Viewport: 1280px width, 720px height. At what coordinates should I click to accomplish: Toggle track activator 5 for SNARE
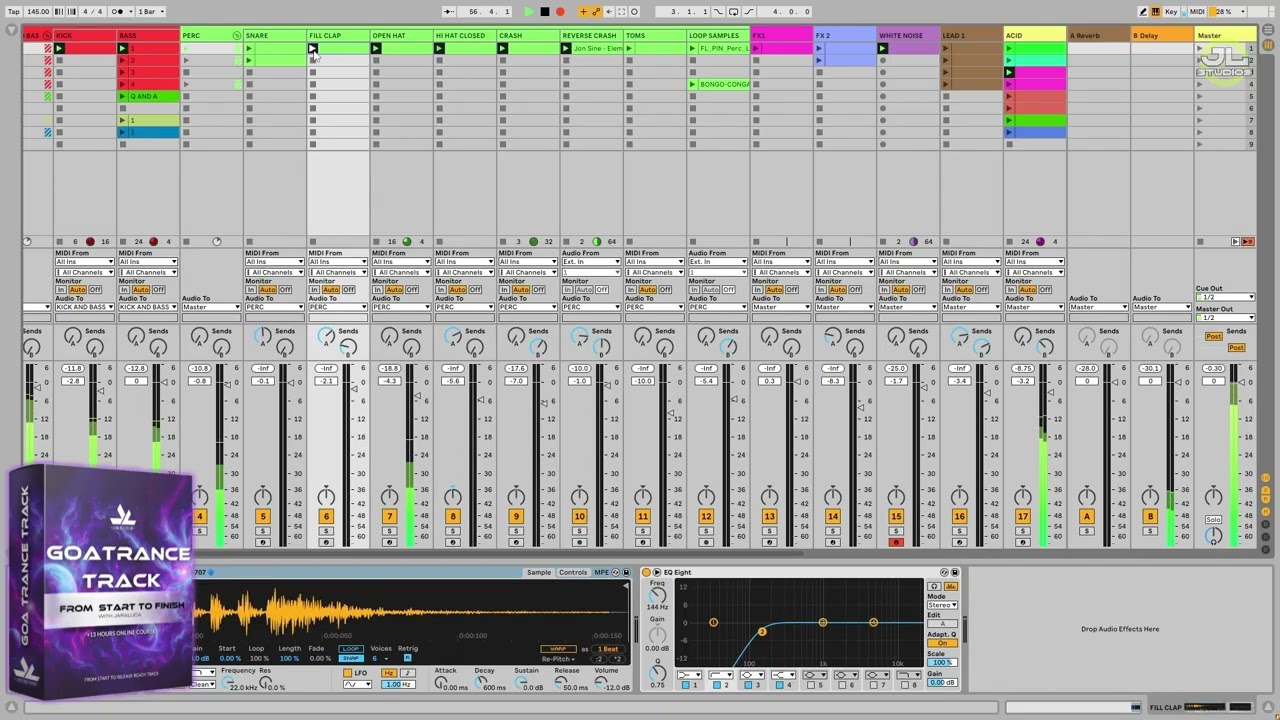[x=263, y=516]
